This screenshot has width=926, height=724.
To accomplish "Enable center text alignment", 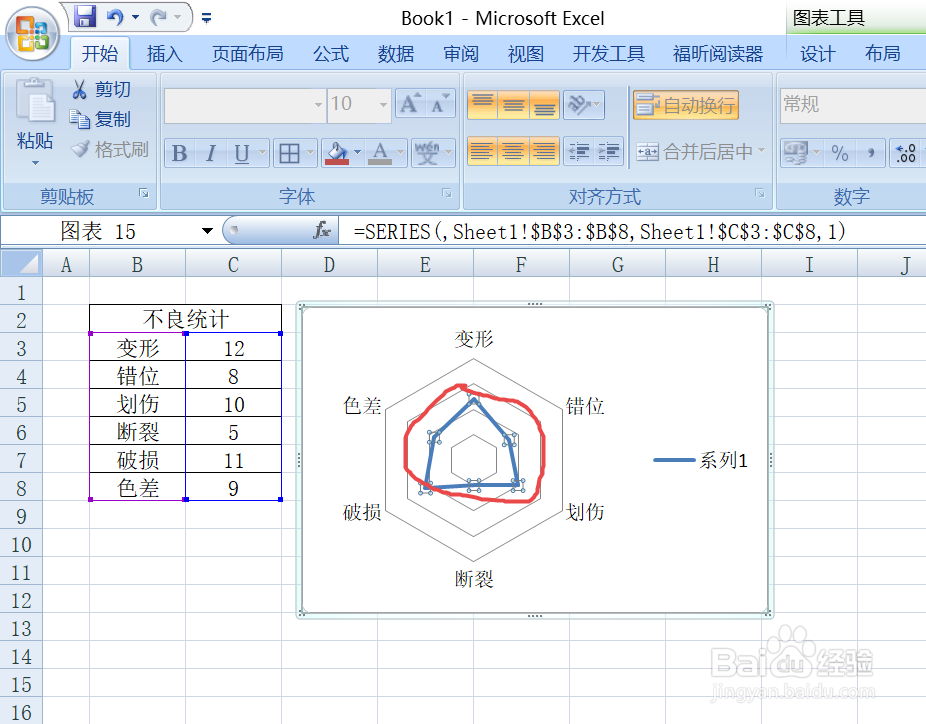I will 511,153.
